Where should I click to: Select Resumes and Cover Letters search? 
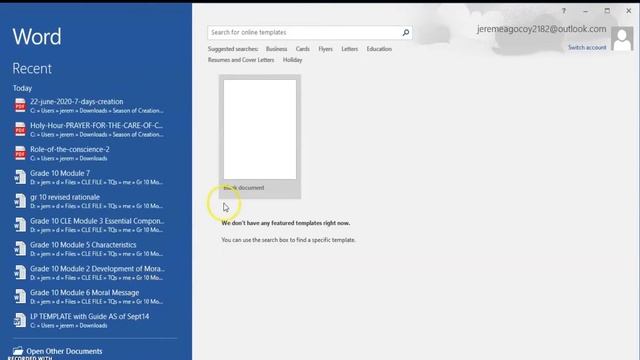click(241, 60)
